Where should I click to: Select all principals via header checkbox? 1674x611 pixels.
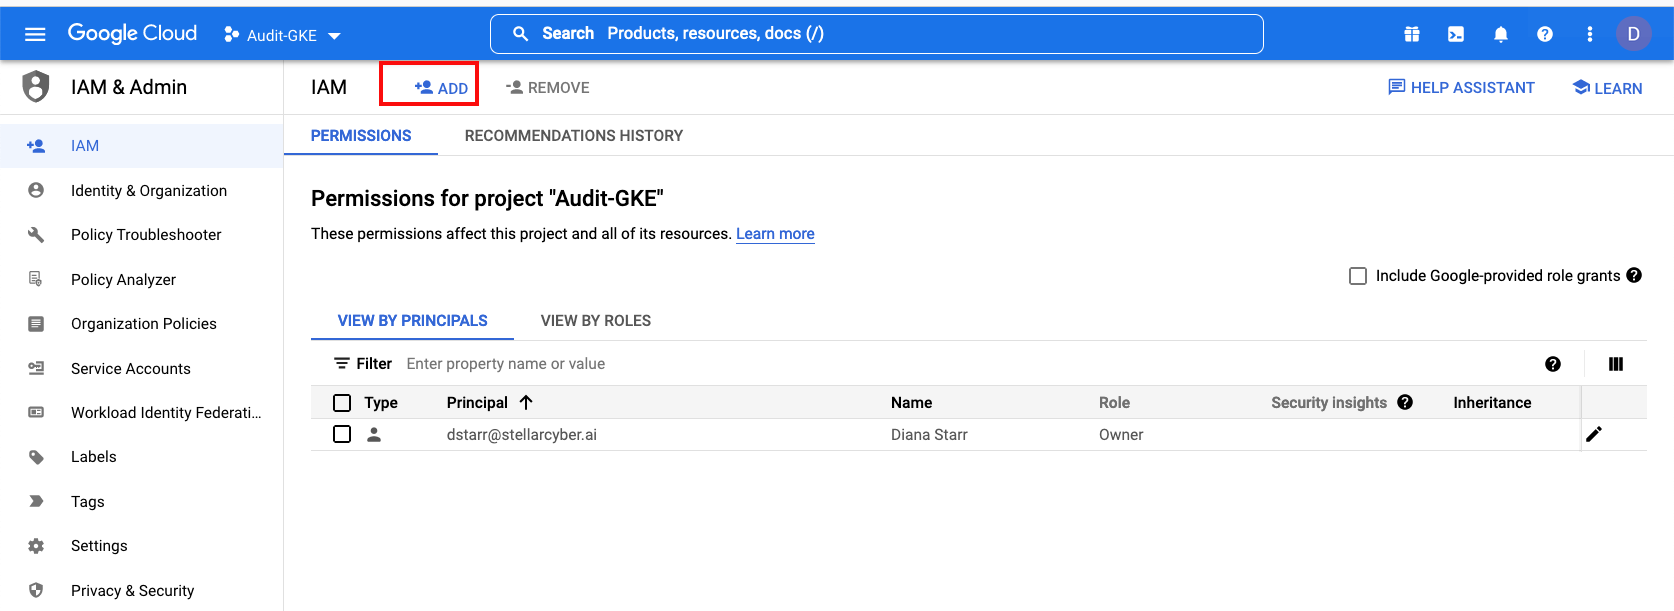point(342,403)
